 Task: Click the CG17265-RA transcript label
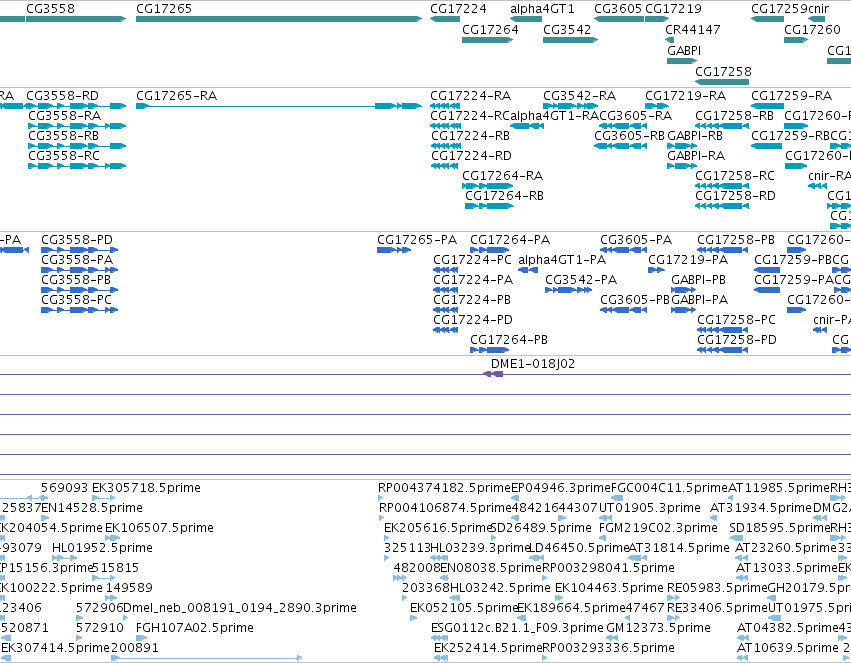[176, 96]
